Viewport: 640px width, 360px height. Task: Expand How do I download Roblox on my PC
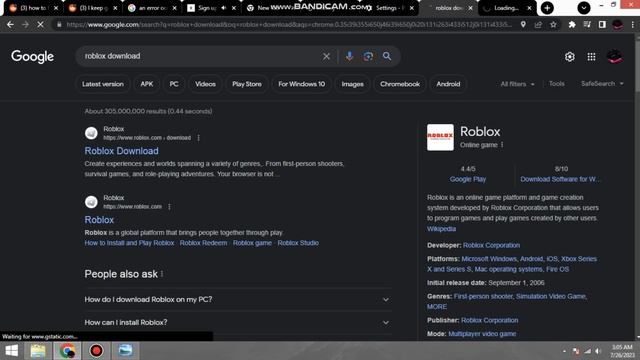click(x=237, y=300)
